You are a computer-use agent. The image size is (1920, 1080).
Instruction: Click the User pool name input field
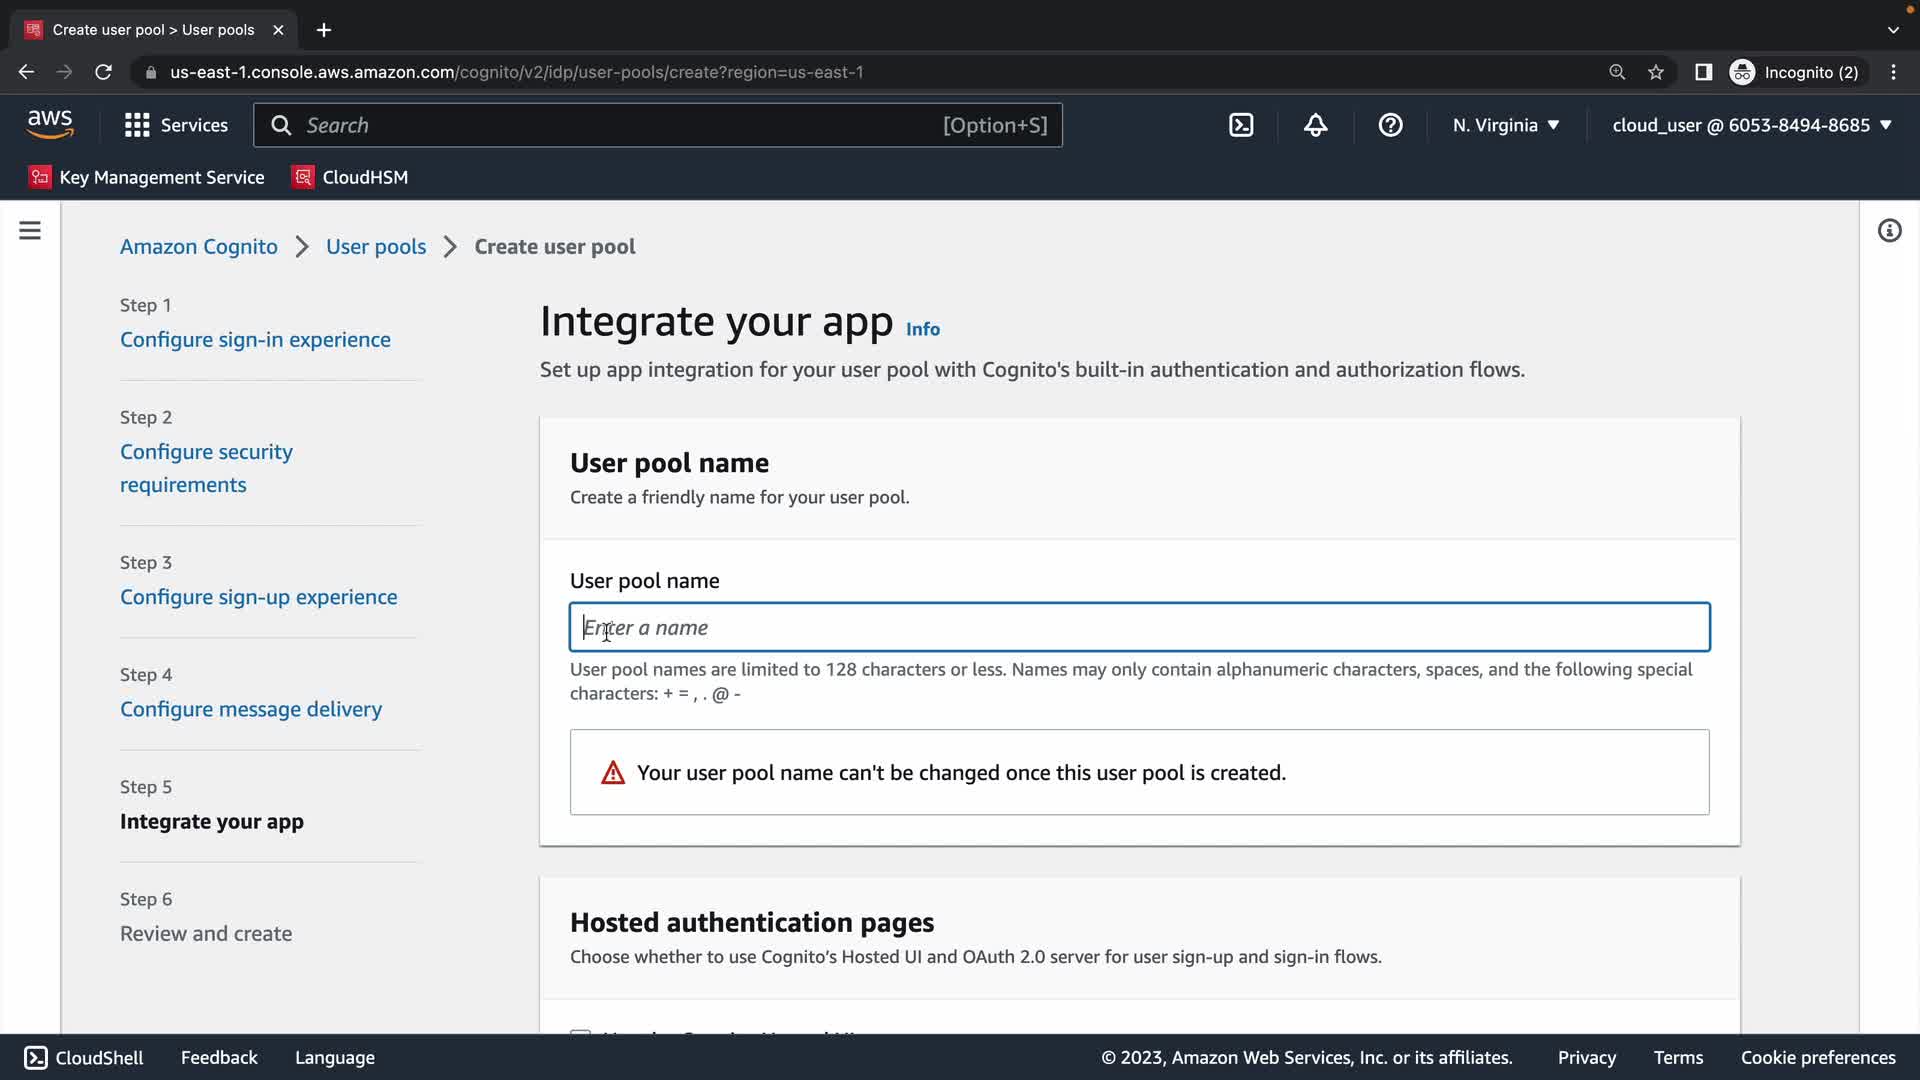(x=1139, y=628)
